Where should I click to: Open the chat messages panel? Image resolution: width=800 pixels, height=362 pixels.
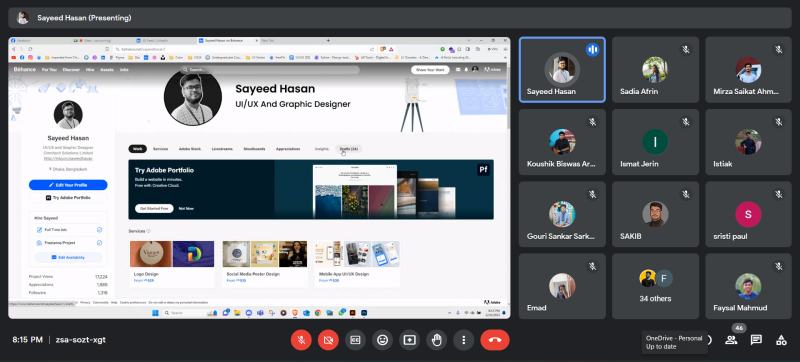[x=756, y=340]
